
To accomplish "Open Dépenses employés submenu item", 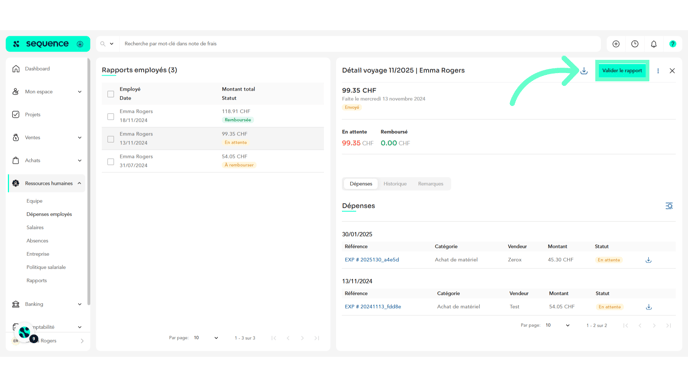I will coord(49,214).
